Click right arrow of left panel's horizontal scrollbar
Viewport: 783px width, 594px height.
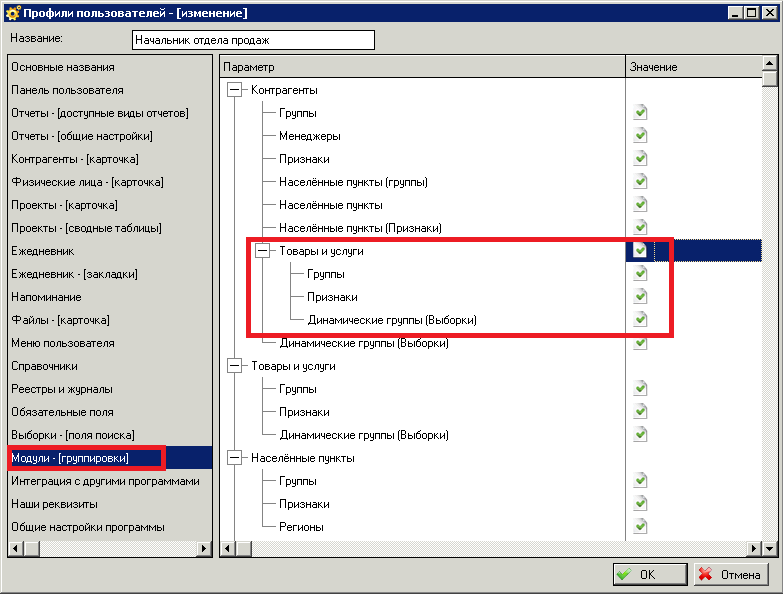point(205,548)
